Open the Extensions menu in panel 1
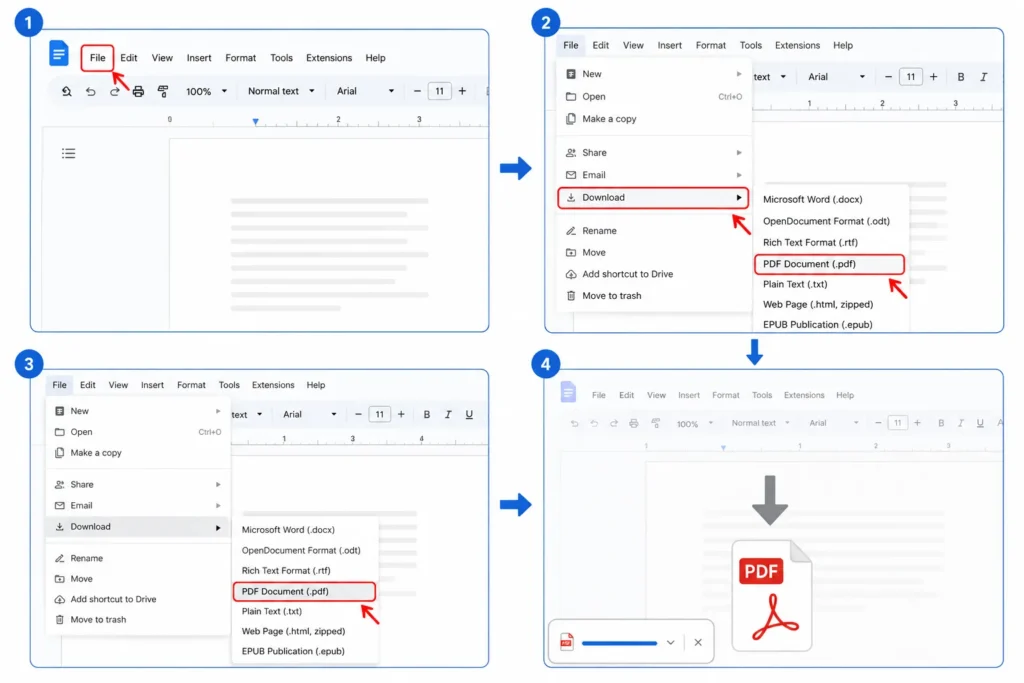This screenshot has width=1024, height=683. [x=329, y=58]
